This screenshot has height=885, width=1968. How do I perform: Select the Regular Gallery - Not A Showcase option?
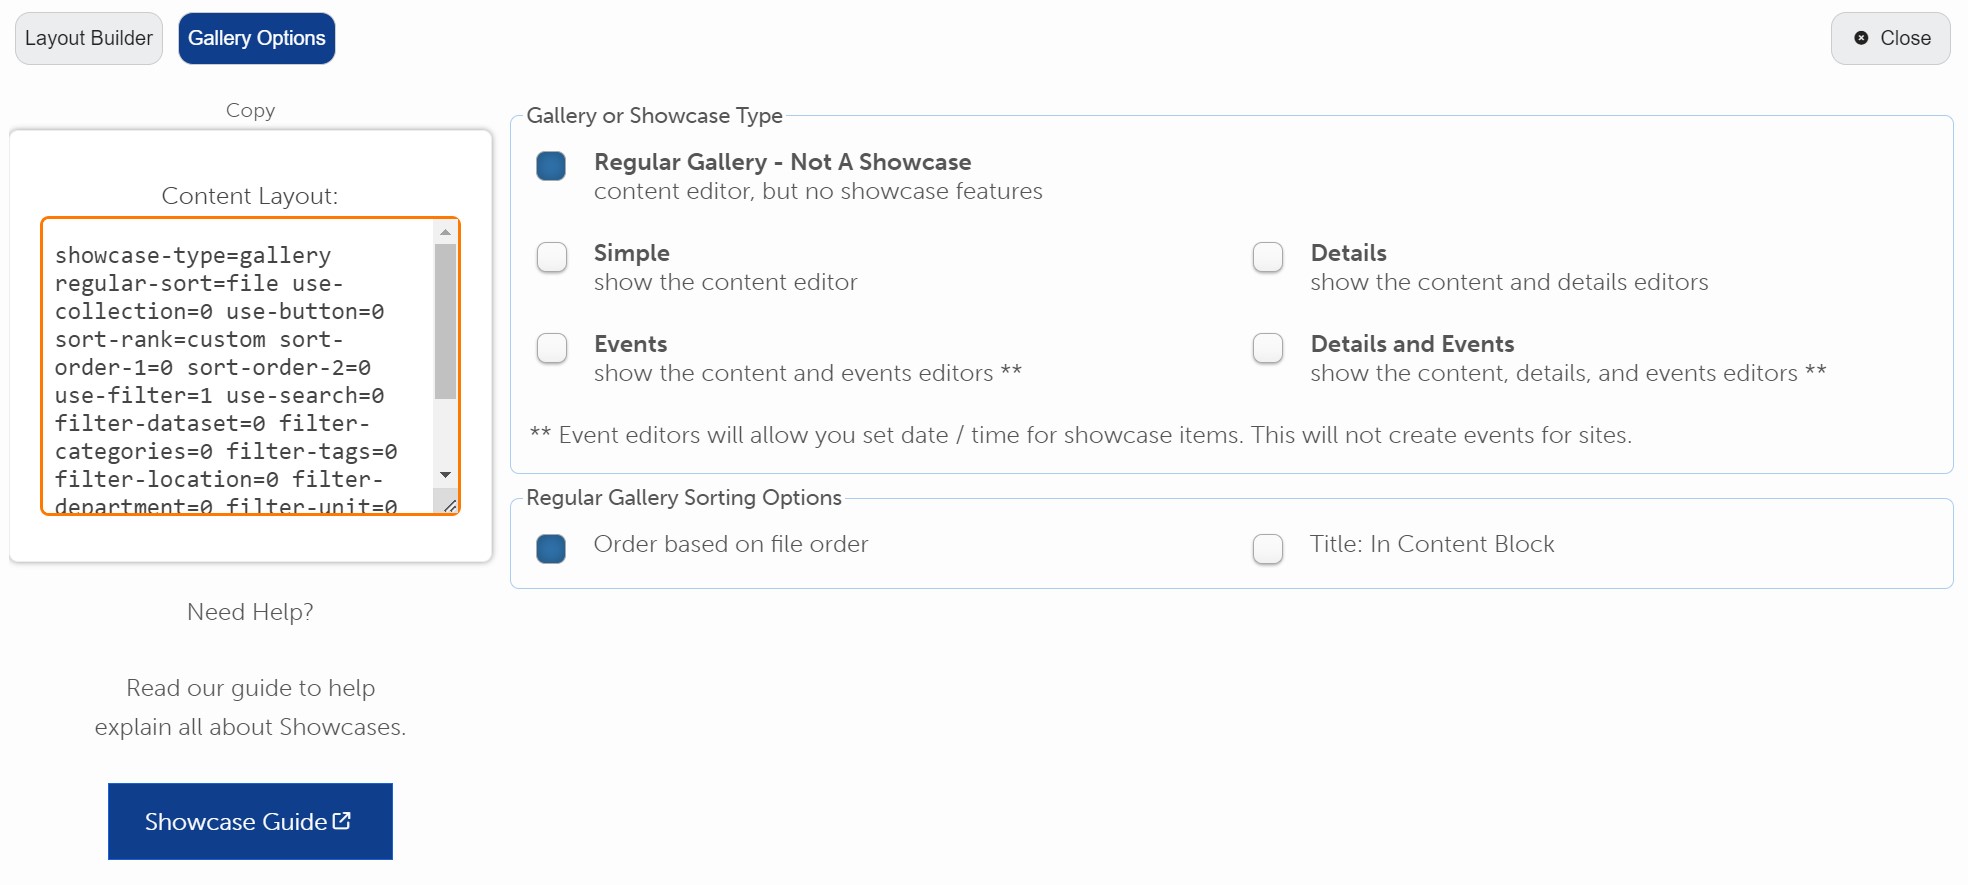pyautogui.click(x=551, y=166)
